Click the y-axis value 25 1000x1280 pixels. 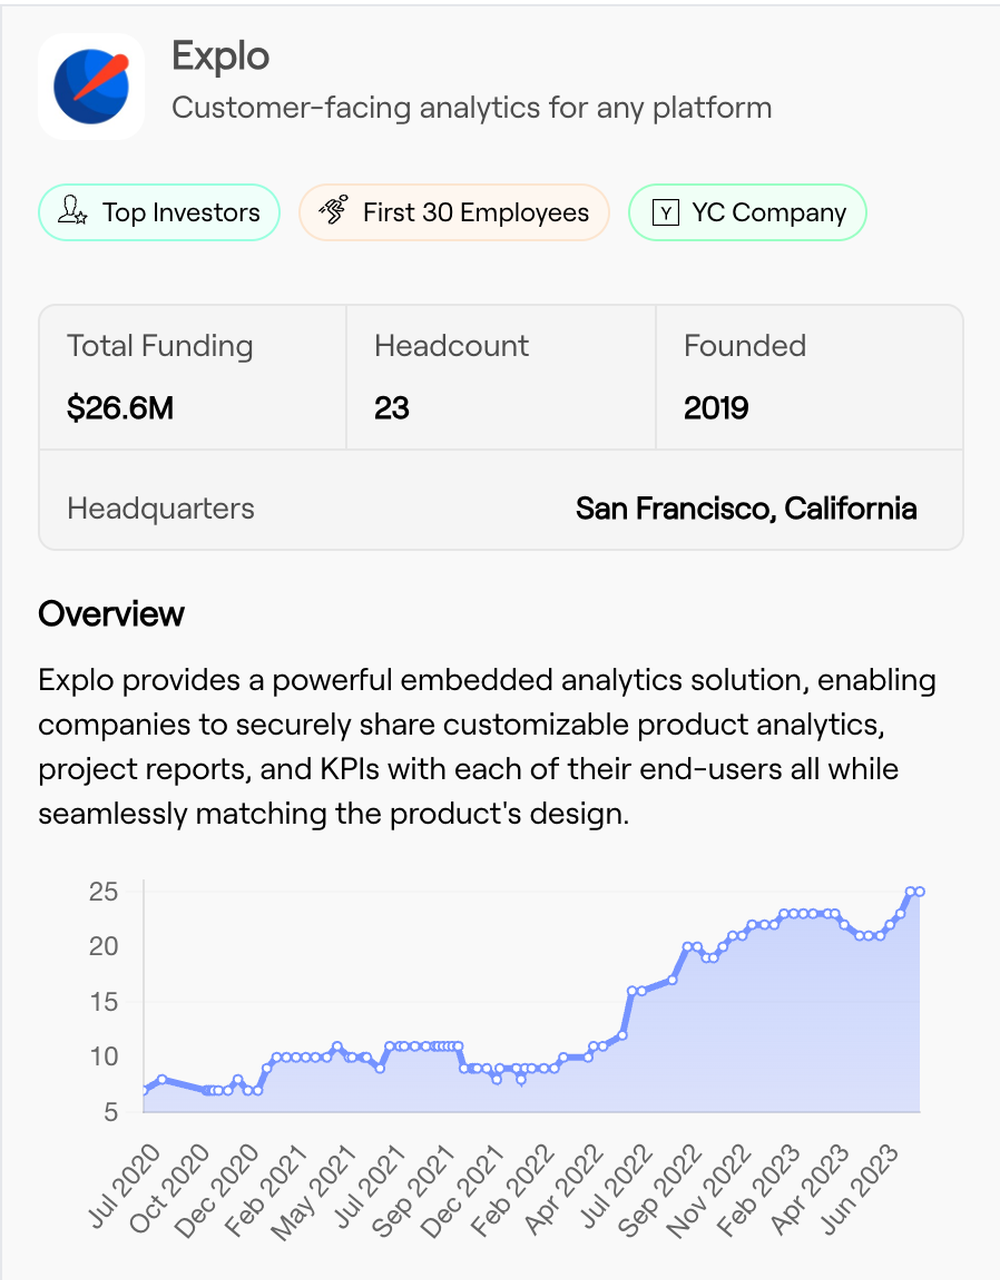click(x=103, y=891)
